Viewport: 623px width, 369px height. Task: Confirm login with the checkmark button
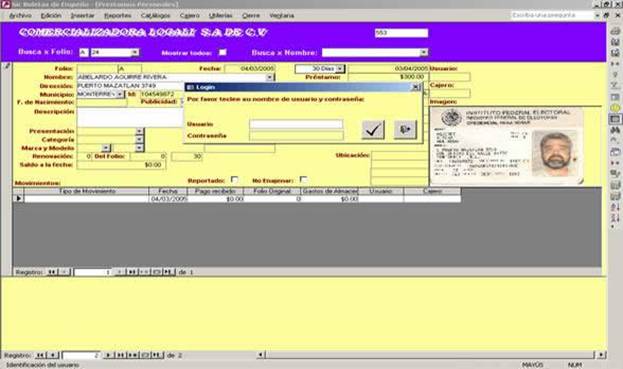pos(373,129)
